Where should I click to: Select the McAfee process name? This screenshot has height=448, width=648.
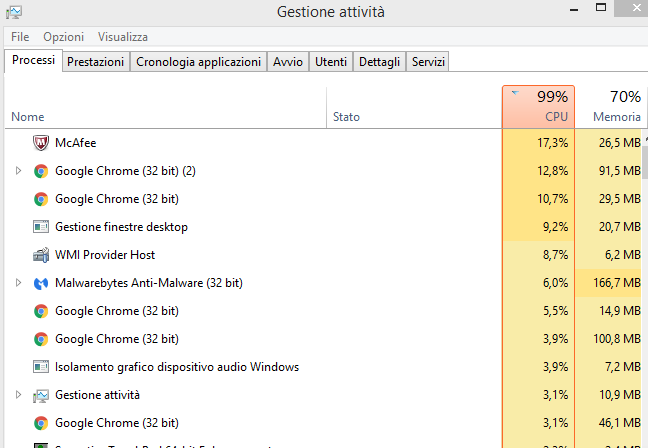tap(76, 143)
